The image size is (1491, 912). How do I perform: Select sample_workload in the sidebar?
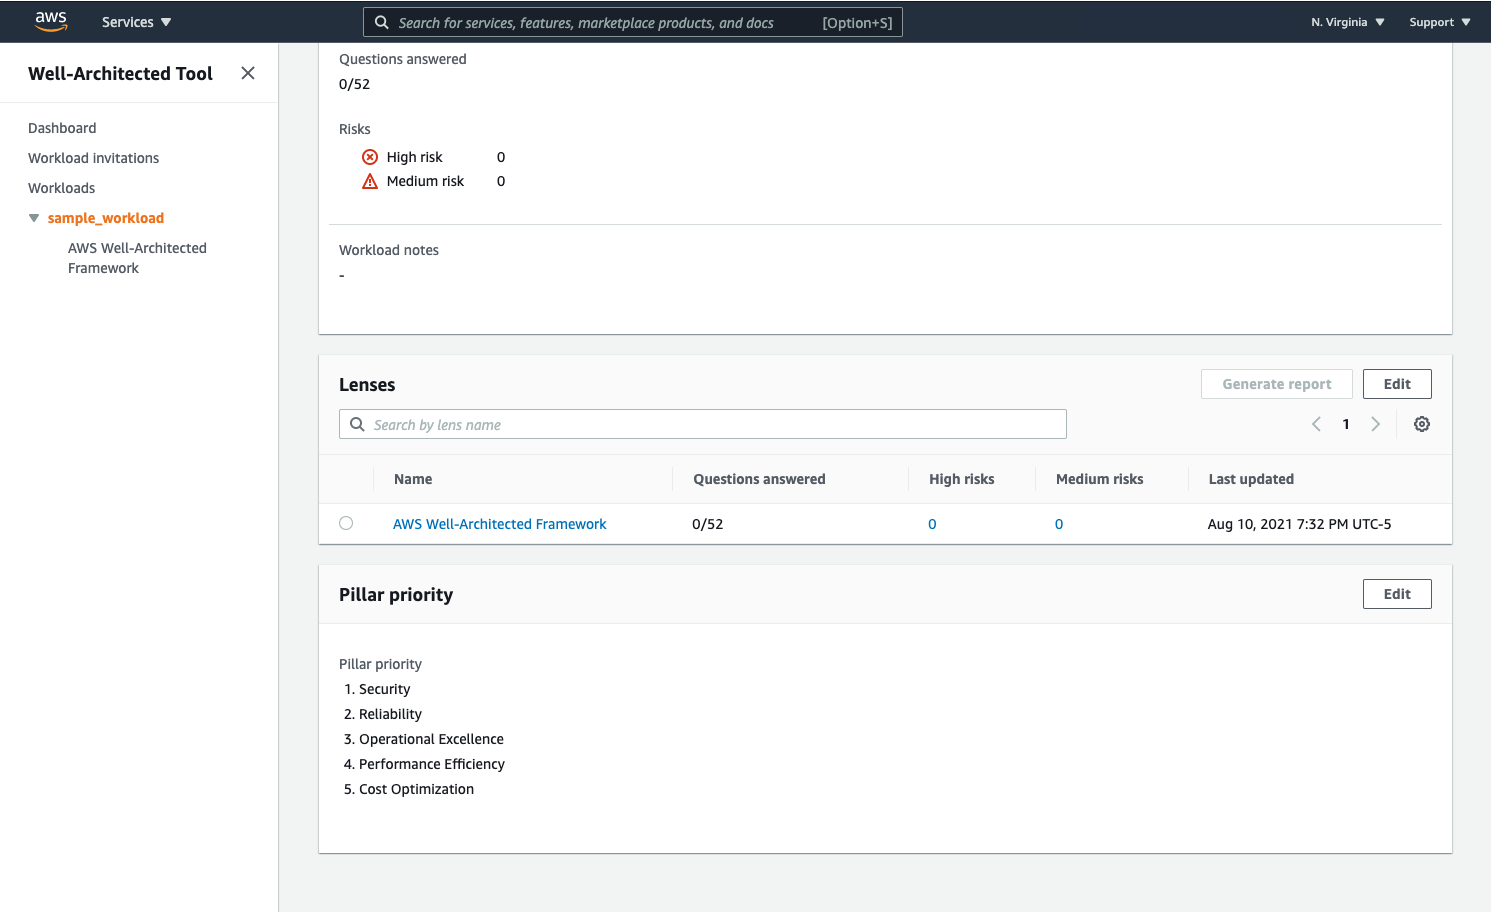(105, 218)
